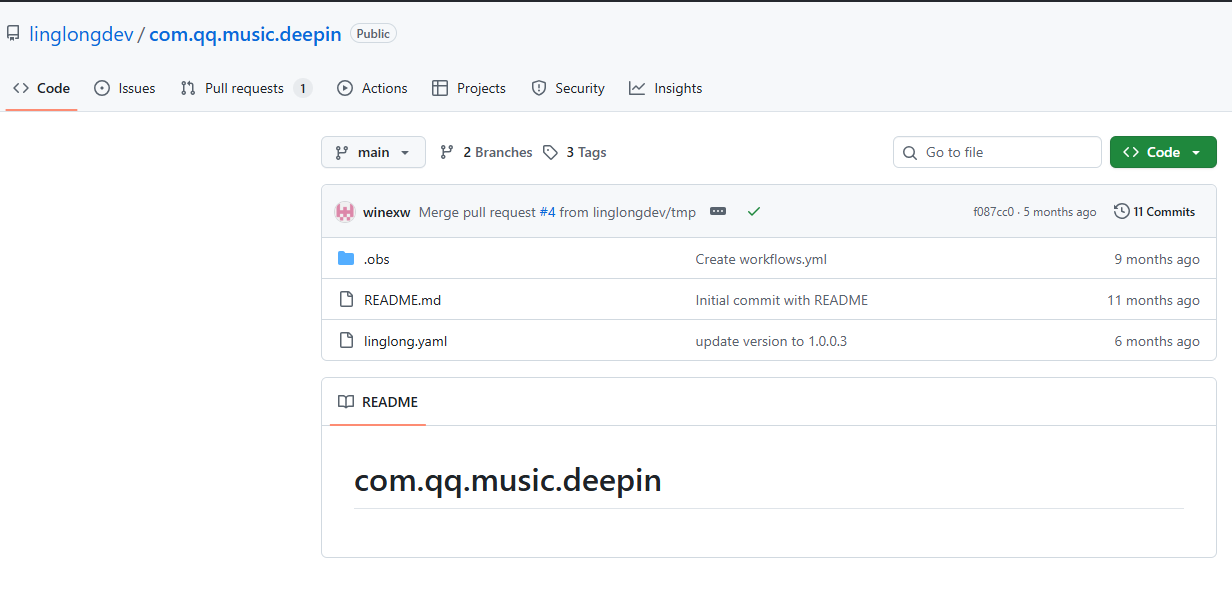Open the Security tab
Viewport: 1232px width, 607px height.
click(x=568, y=88)
